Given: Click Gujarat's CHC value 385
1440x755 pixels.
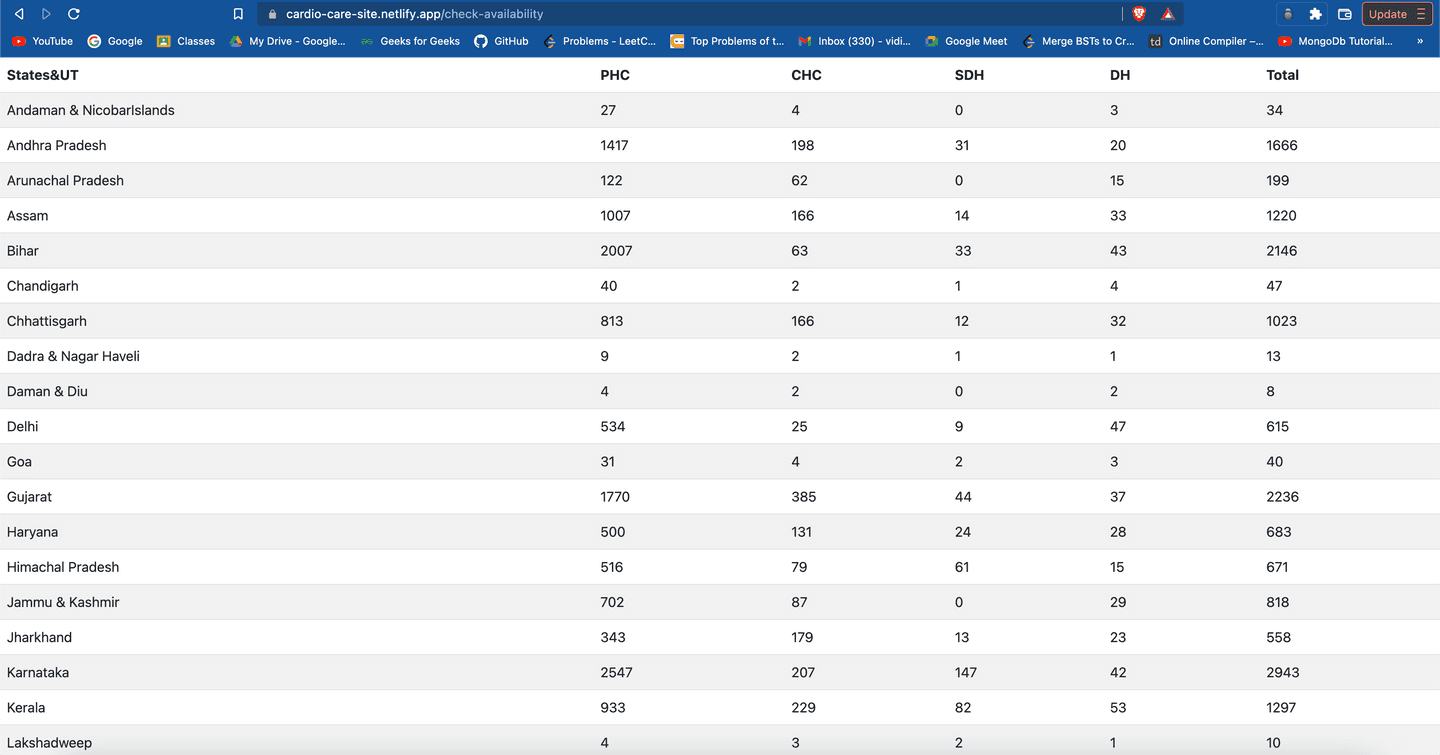Looking at the screenshot, I should 804,496.
